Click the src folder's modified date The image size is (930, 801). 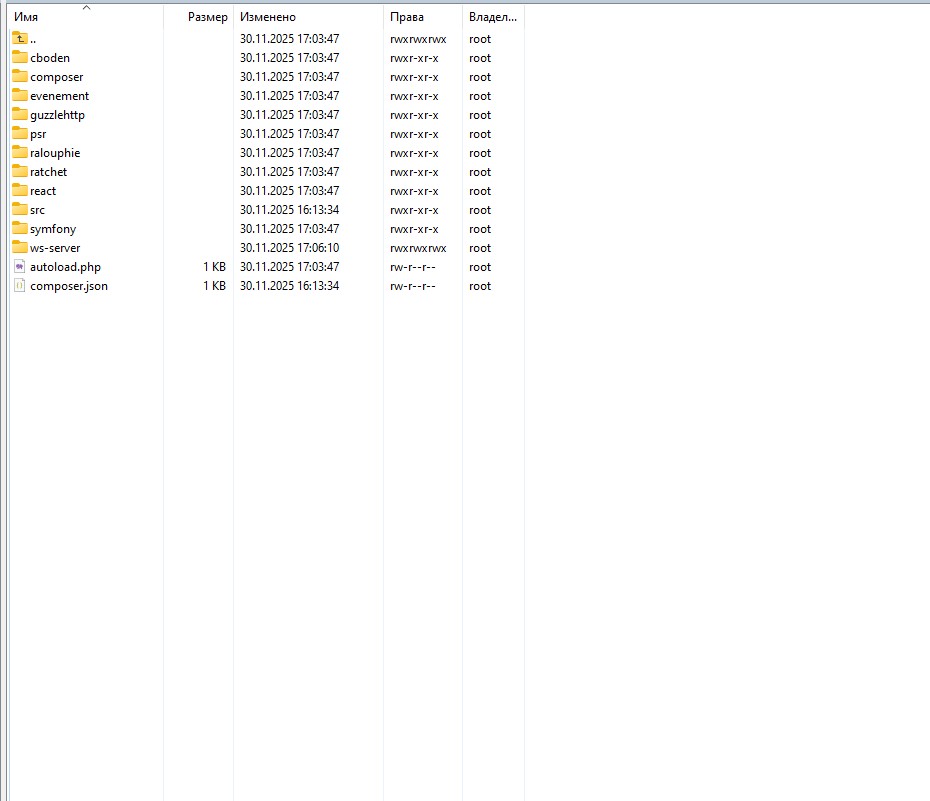(289, 210)
